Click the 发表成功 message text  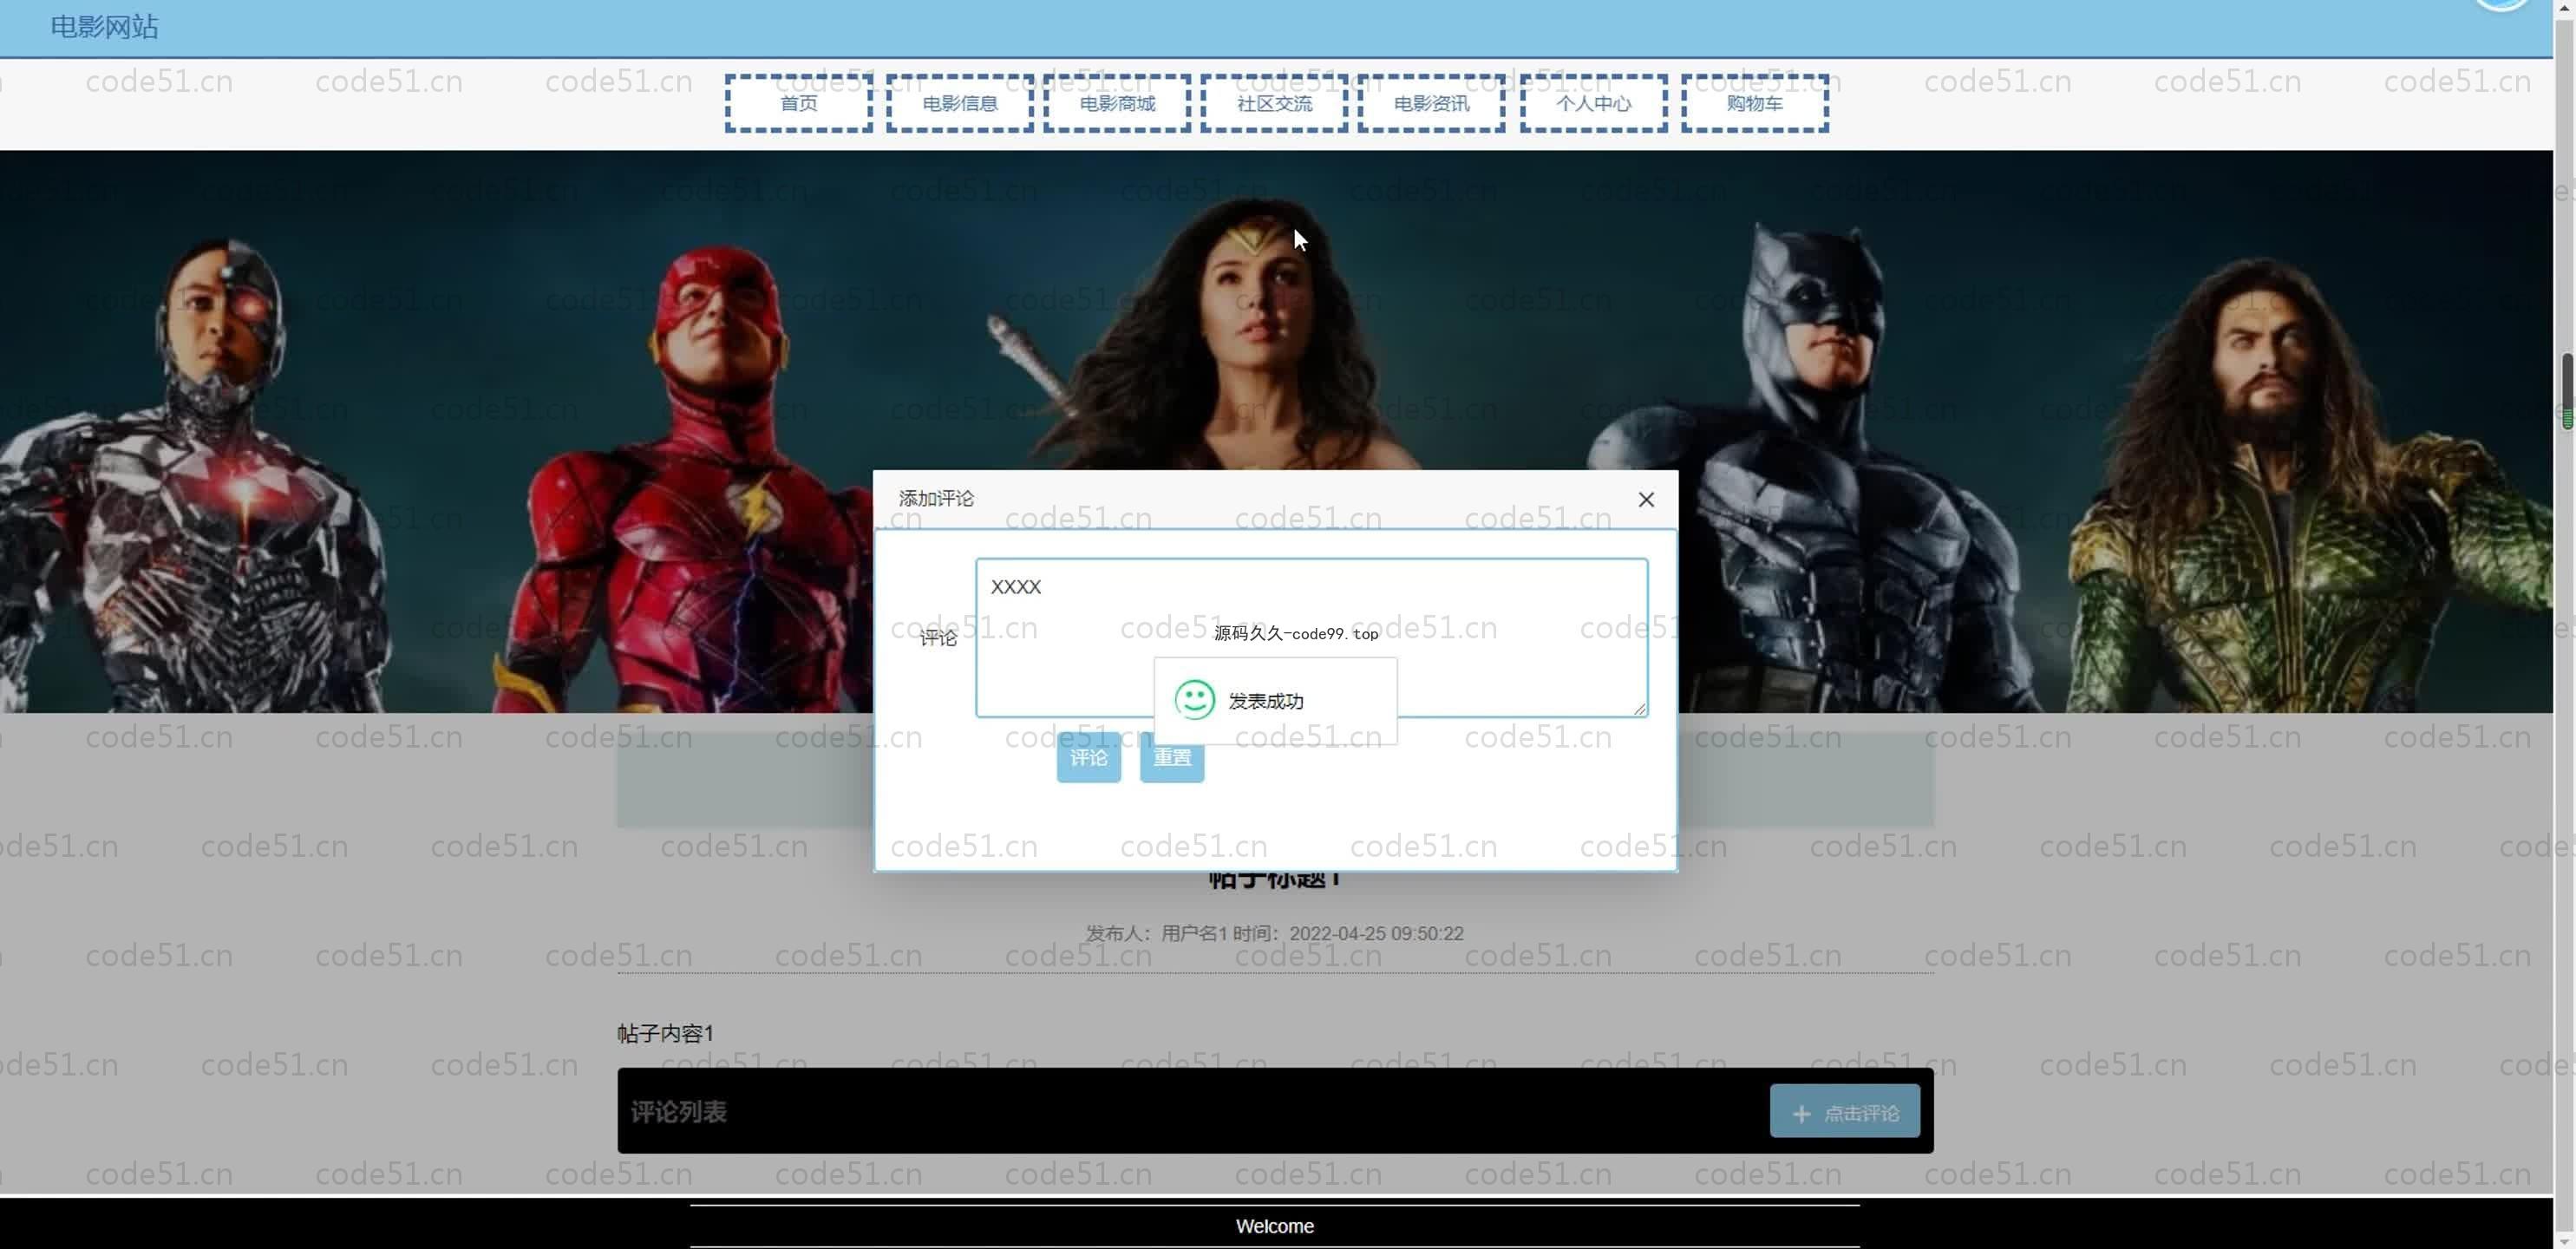[1265, 701]
